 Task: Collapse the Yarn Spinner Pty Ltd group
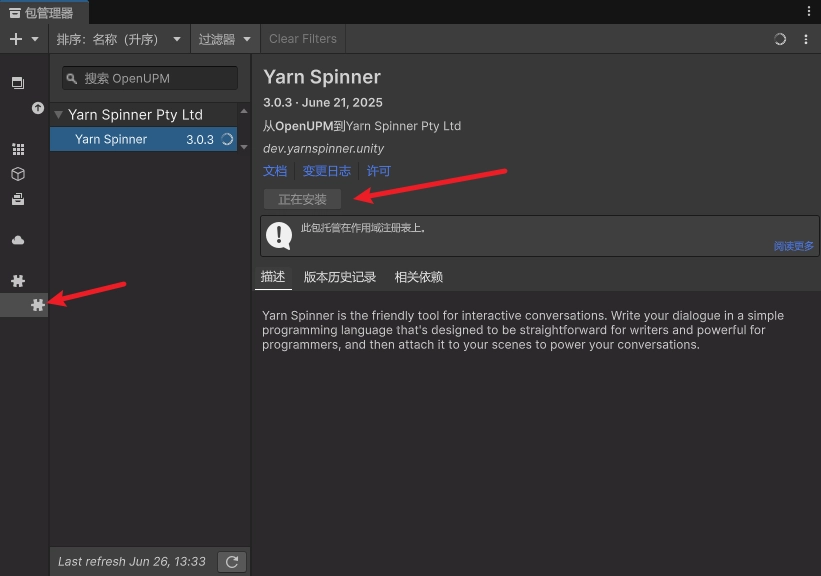click(59, 115)
